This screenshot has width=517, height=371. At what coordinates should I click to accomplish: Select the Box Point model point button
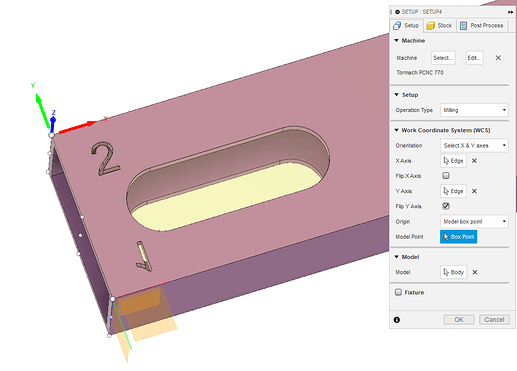458,237
